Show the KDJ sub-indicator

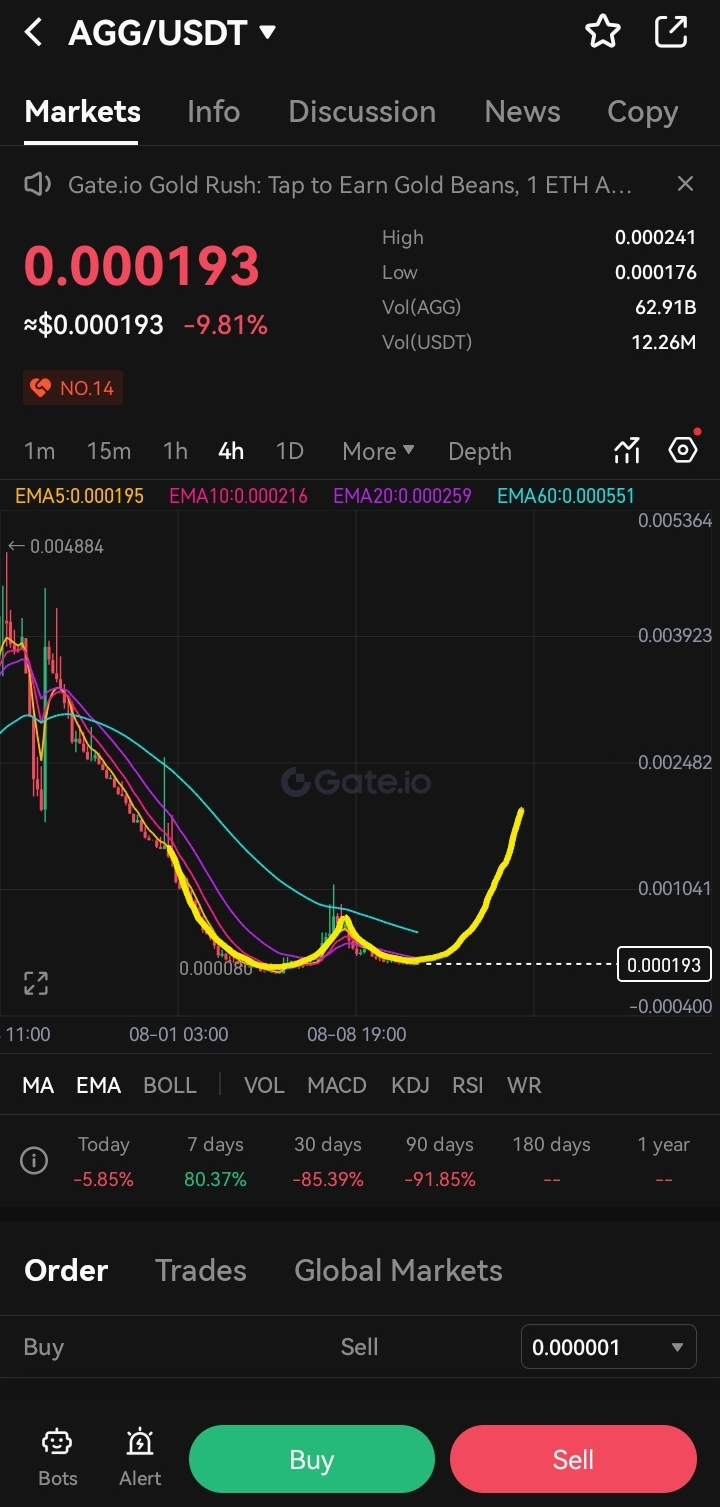(410, 1085)
